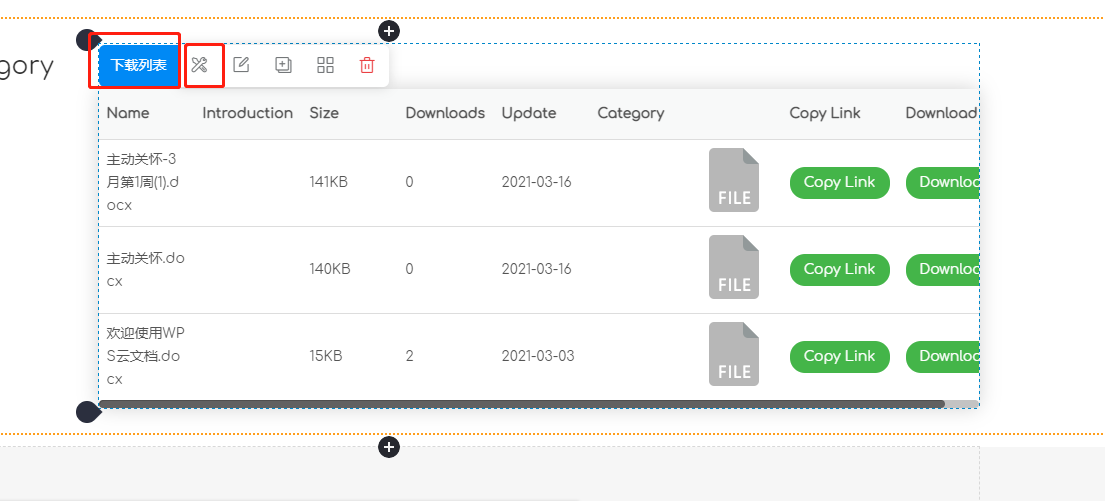Open the four-square grid layout icon

click(325, 66)
